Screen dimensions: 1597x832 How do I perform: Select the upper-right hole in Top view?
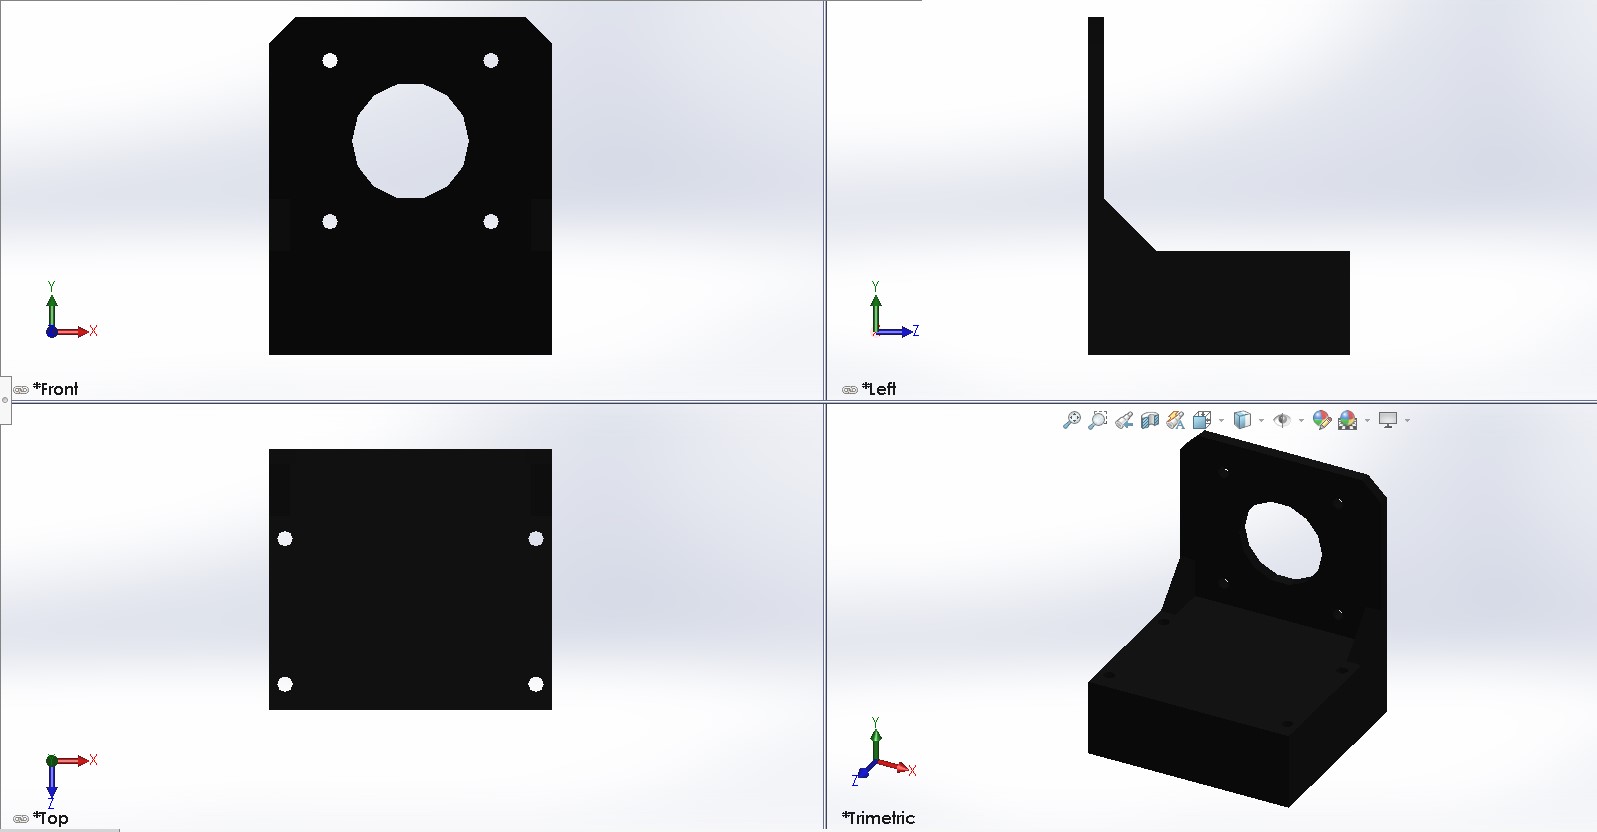[536, 539]
